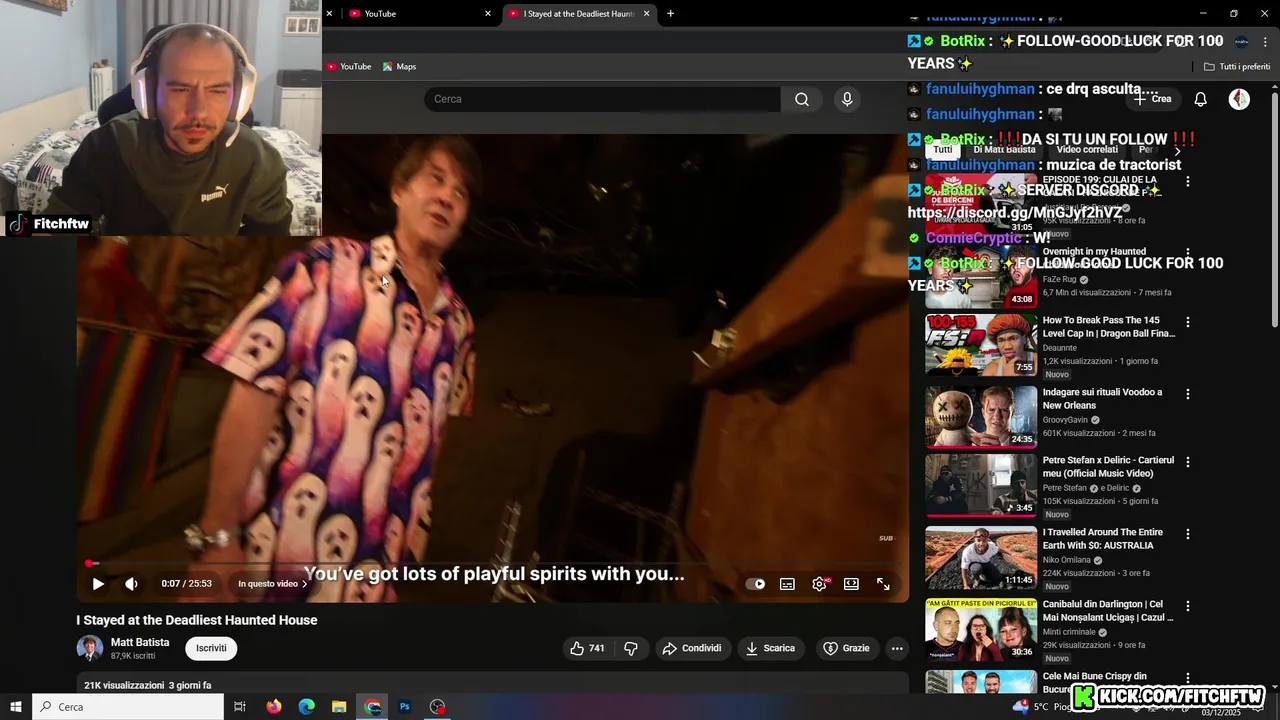Open the YouTube bookmark in bookmarks bar
1280x720 pixels.
pyautogui.click(x=349, y=66)
